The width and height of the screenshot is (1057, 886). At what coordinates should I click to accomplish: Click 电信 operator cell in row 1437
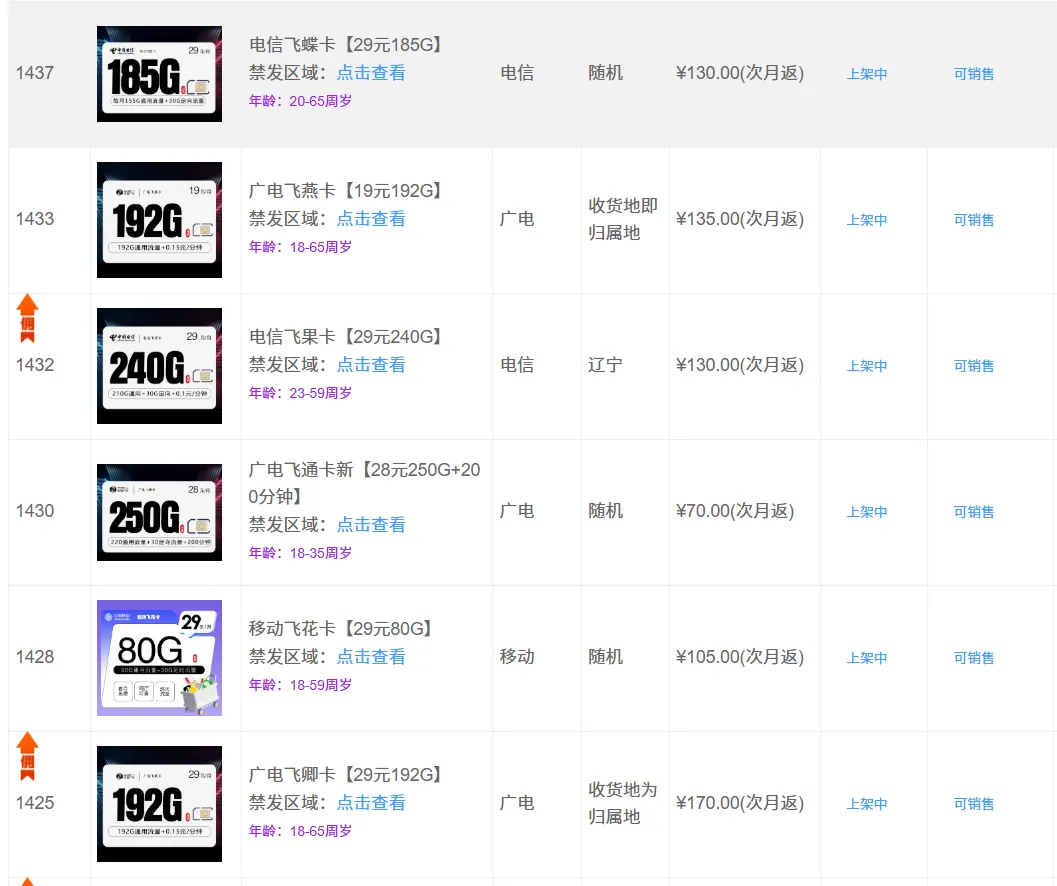(x=517, y=73)
